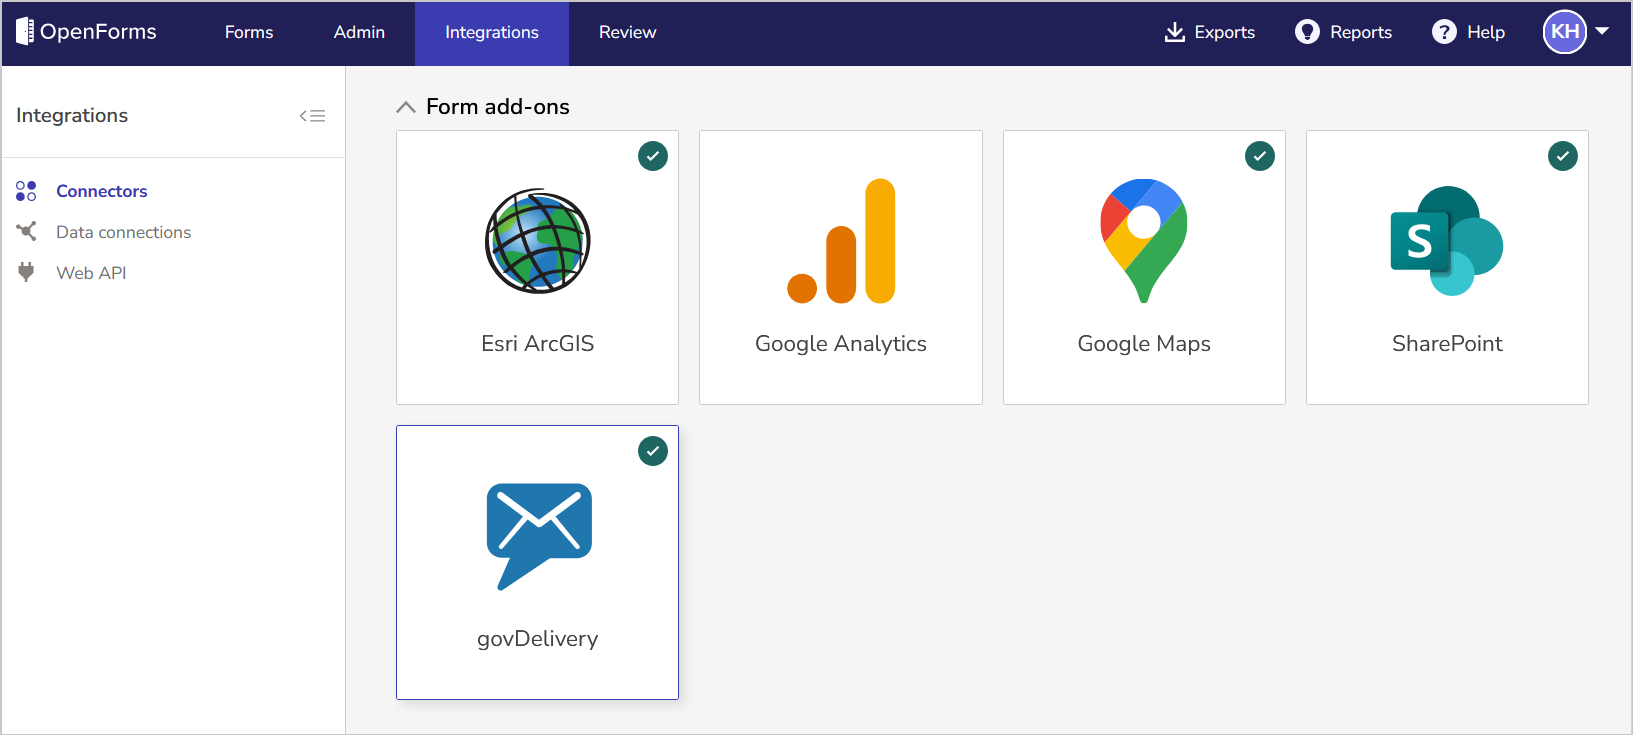Toggle the Esri ArcGIS enabled checkmark
1633x735 pixels.
pyautogui.click(x=653, y=156)
